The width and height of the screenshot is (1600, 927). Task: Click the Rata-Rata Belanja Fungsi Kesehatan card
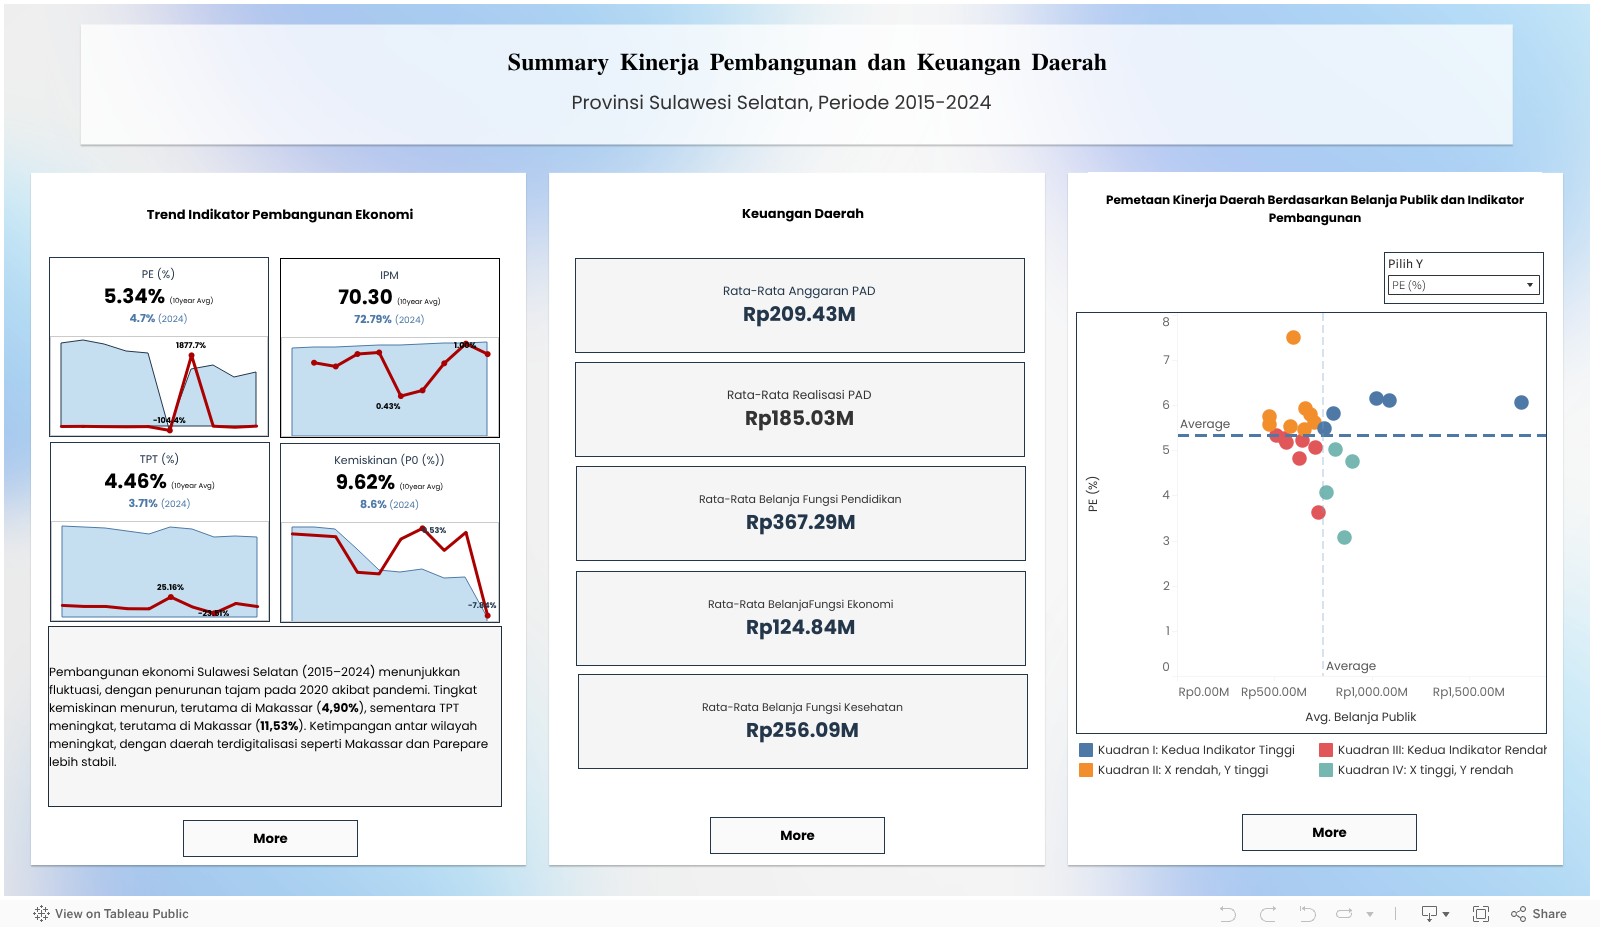click(803, 721)
